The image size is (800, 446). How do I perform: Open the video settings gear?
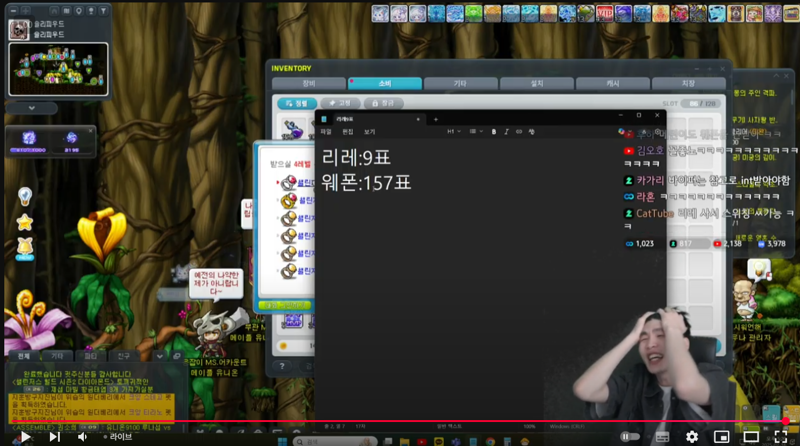point(692,437)
